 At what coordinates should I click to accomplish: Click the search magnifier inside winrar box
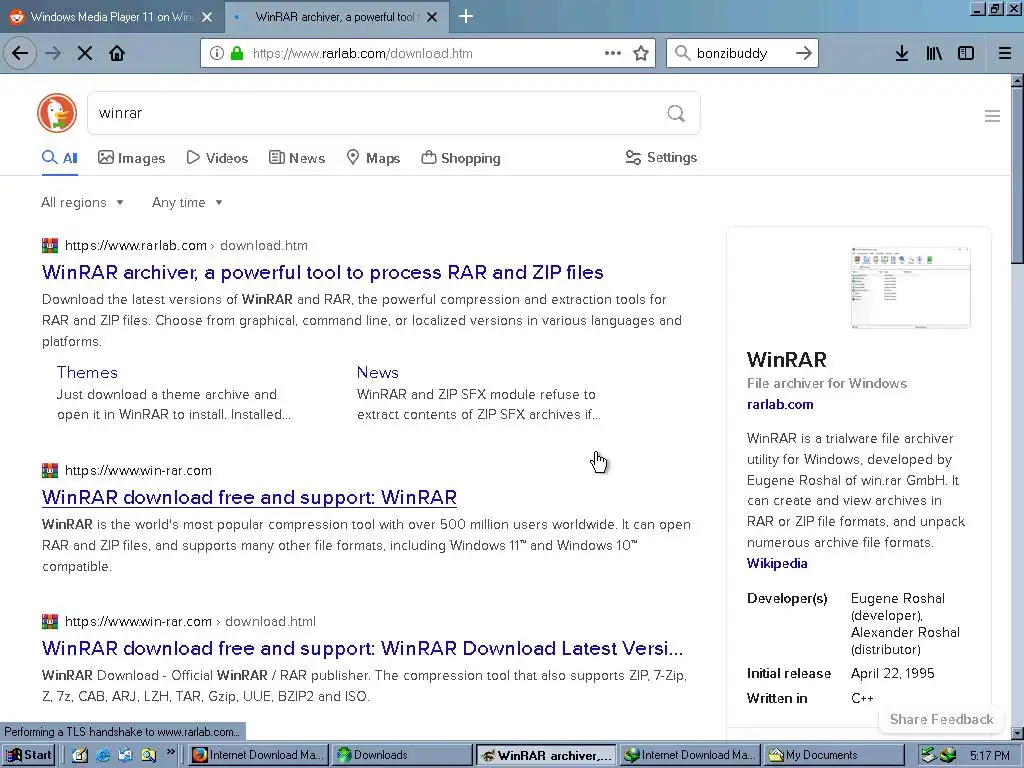coord(676,114)
